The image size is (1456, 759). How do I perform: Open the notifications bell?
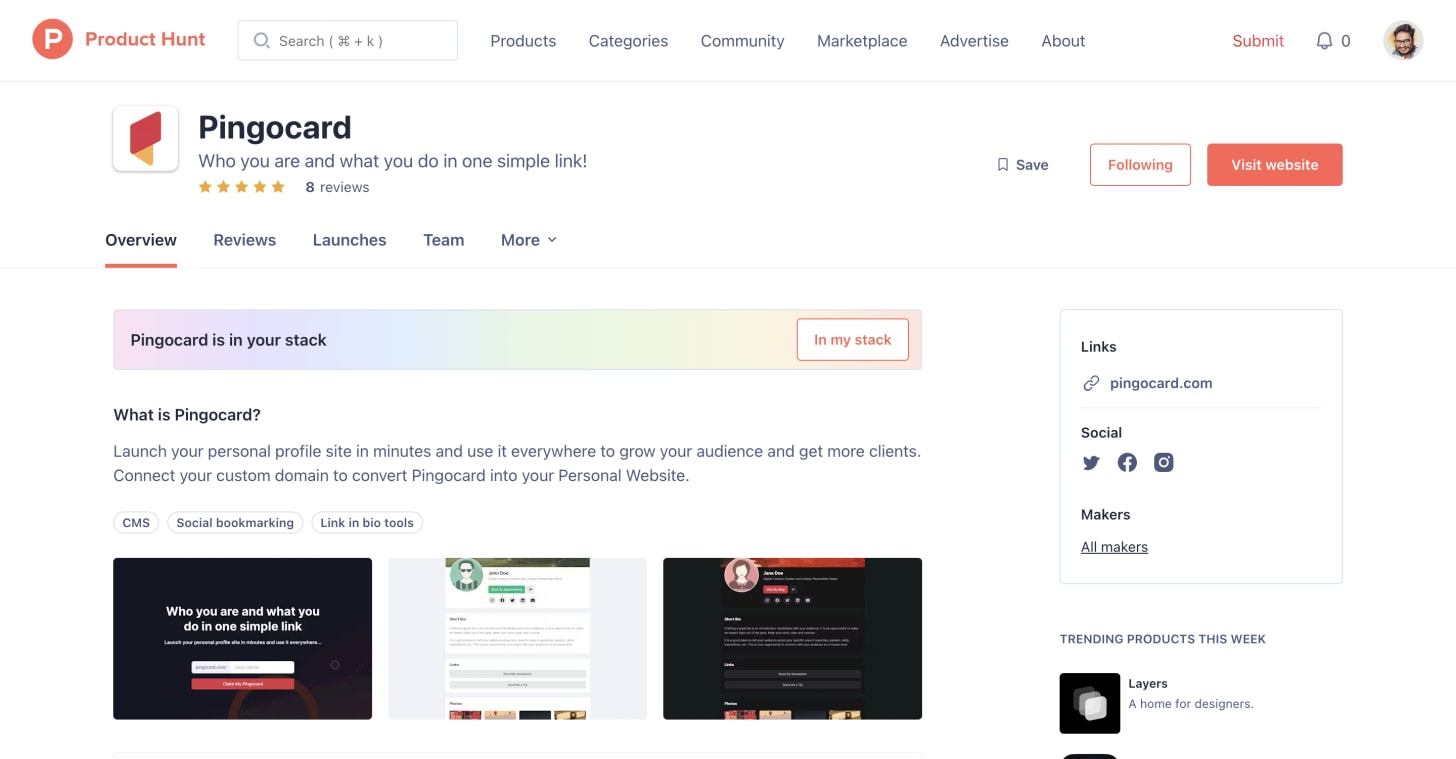1325,40
